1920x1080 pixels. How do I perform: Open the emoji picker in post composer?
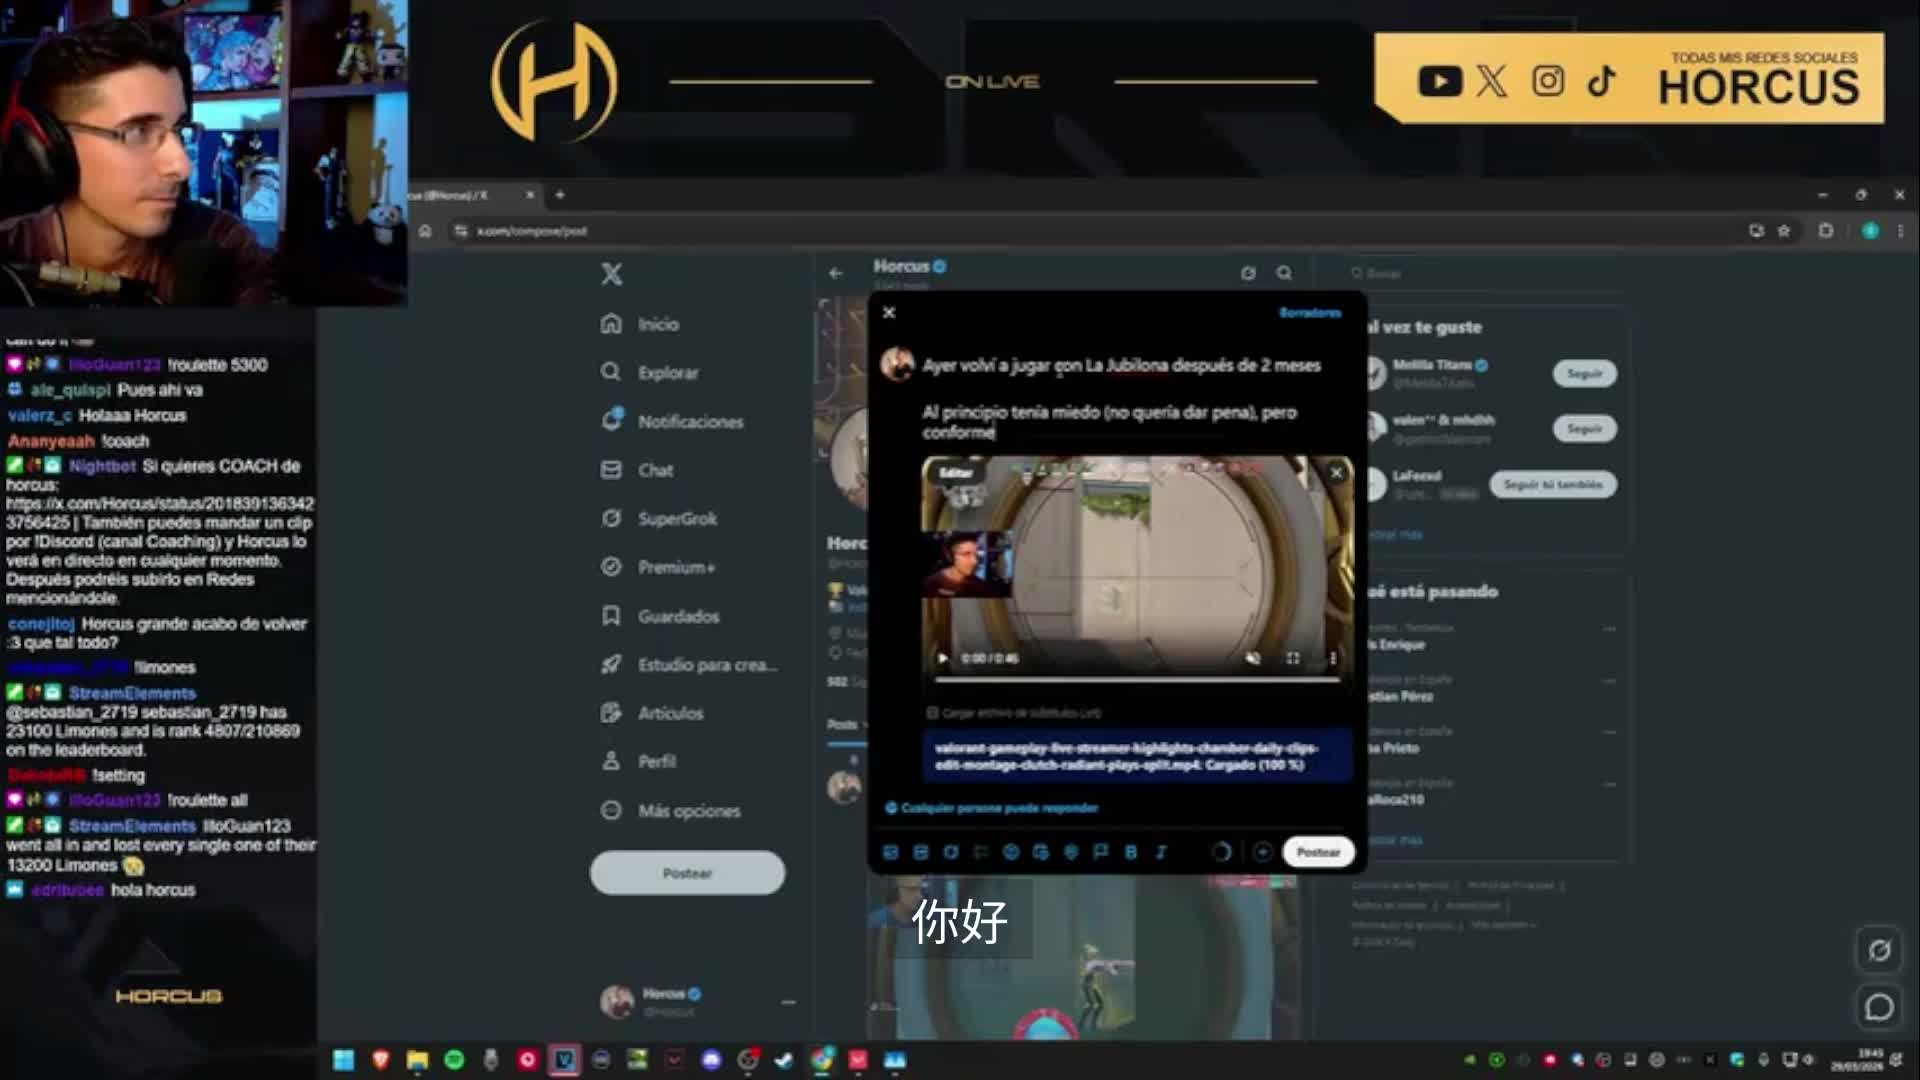1011,852
